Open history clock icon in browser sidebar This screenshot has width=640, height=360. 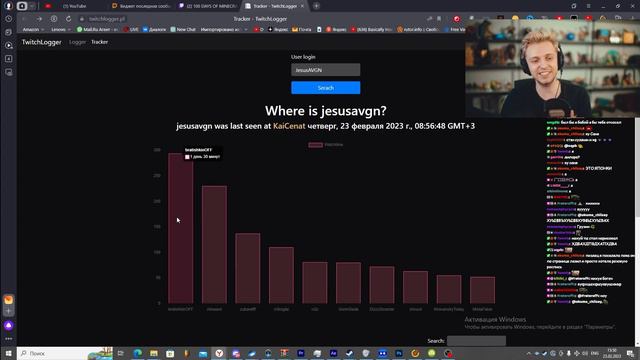point(9,19)
